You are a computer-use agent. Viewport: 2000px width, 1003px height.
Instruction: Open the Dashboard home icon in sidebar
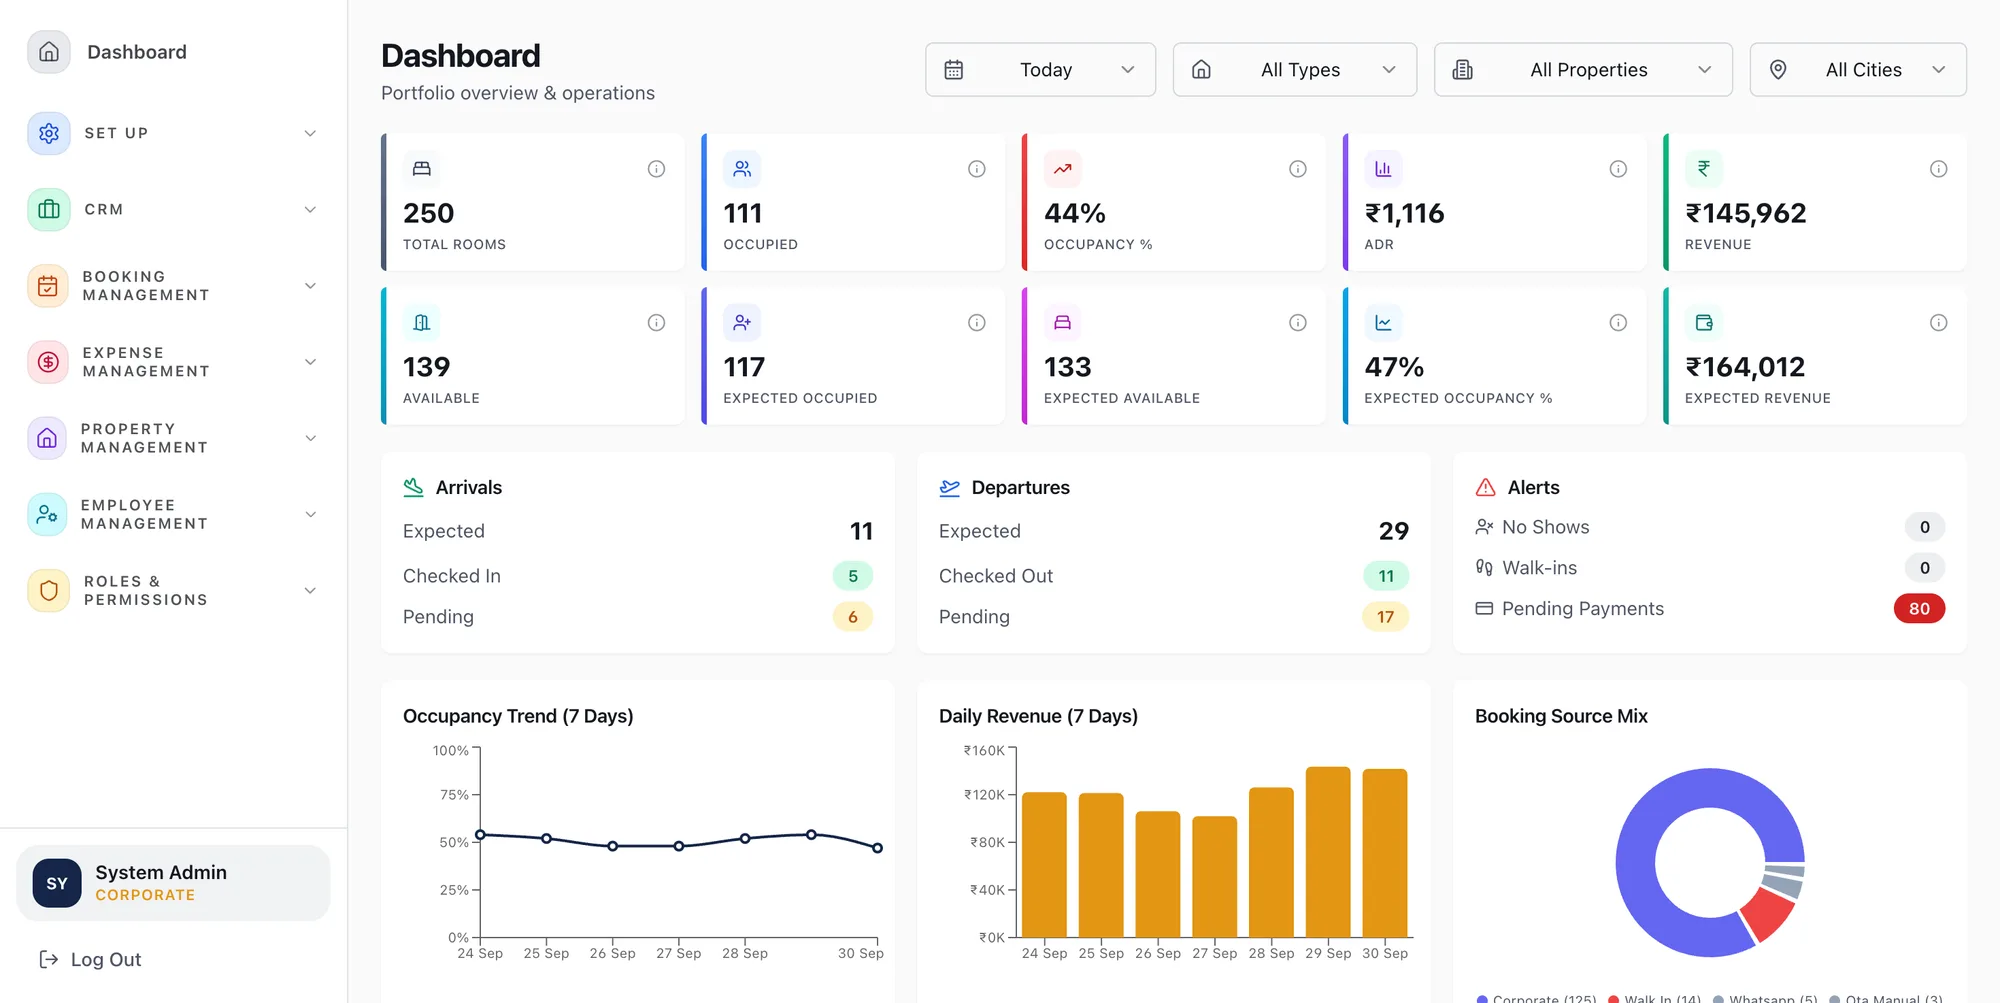[49, 52]
